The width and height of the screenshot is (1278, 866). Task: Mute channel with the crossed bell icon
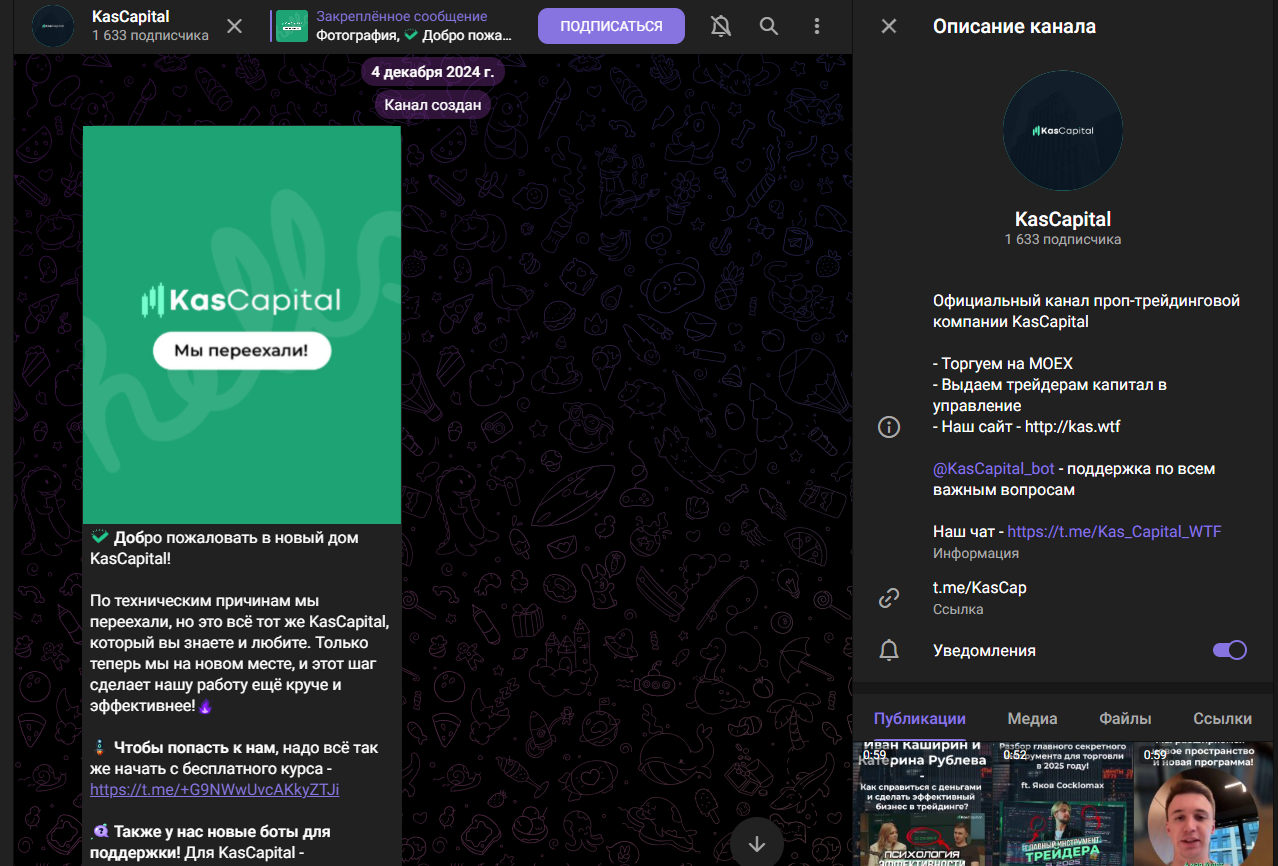coord(720,26)
